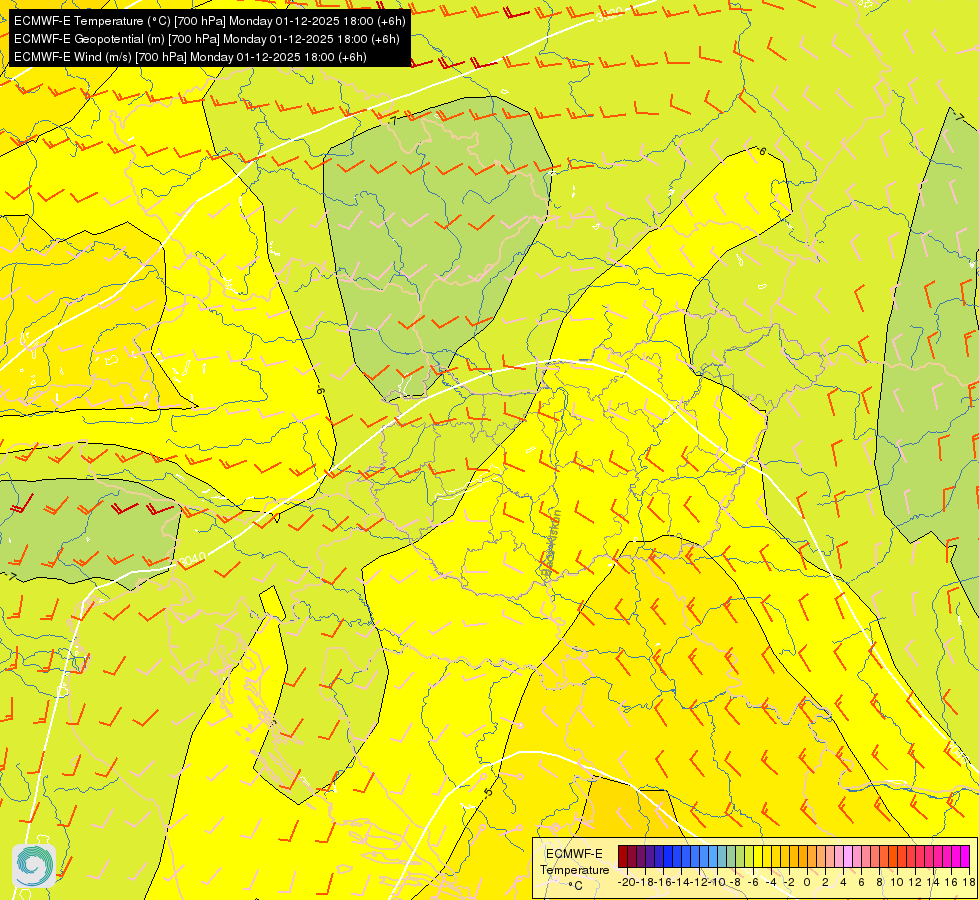The height and width of the screenshot is (900, 979).
Task: Click the -20 legend tick label
Action: coord(627,882)
